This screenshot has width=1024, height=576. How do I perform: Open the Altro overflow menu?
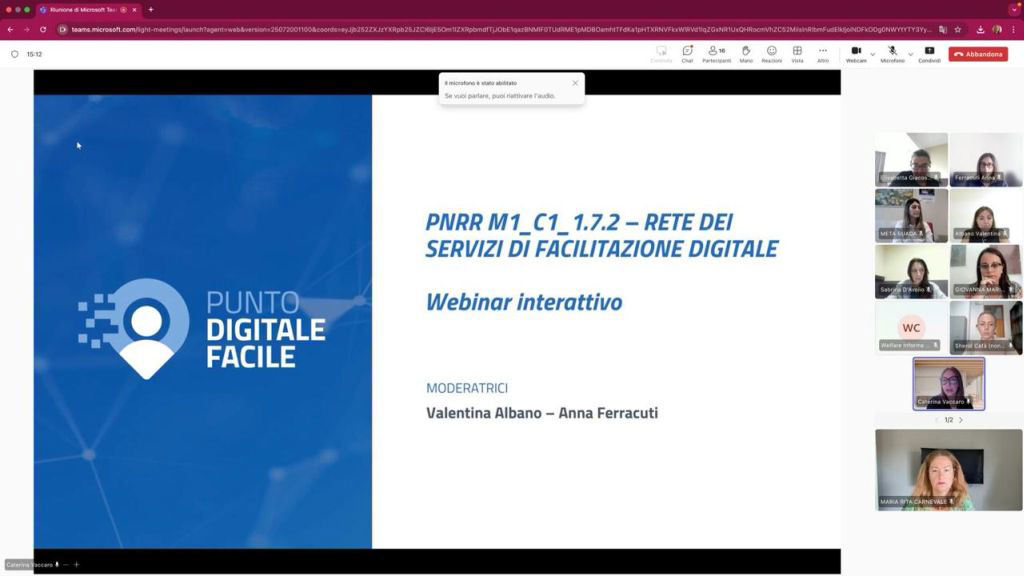[x=823, y=52]
